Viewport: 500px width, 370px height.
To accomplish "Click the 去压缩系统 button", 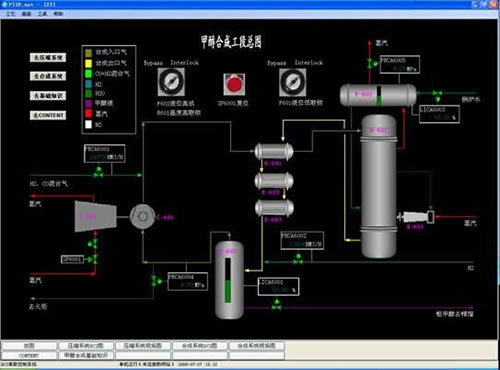I will (x=48, y=58).
